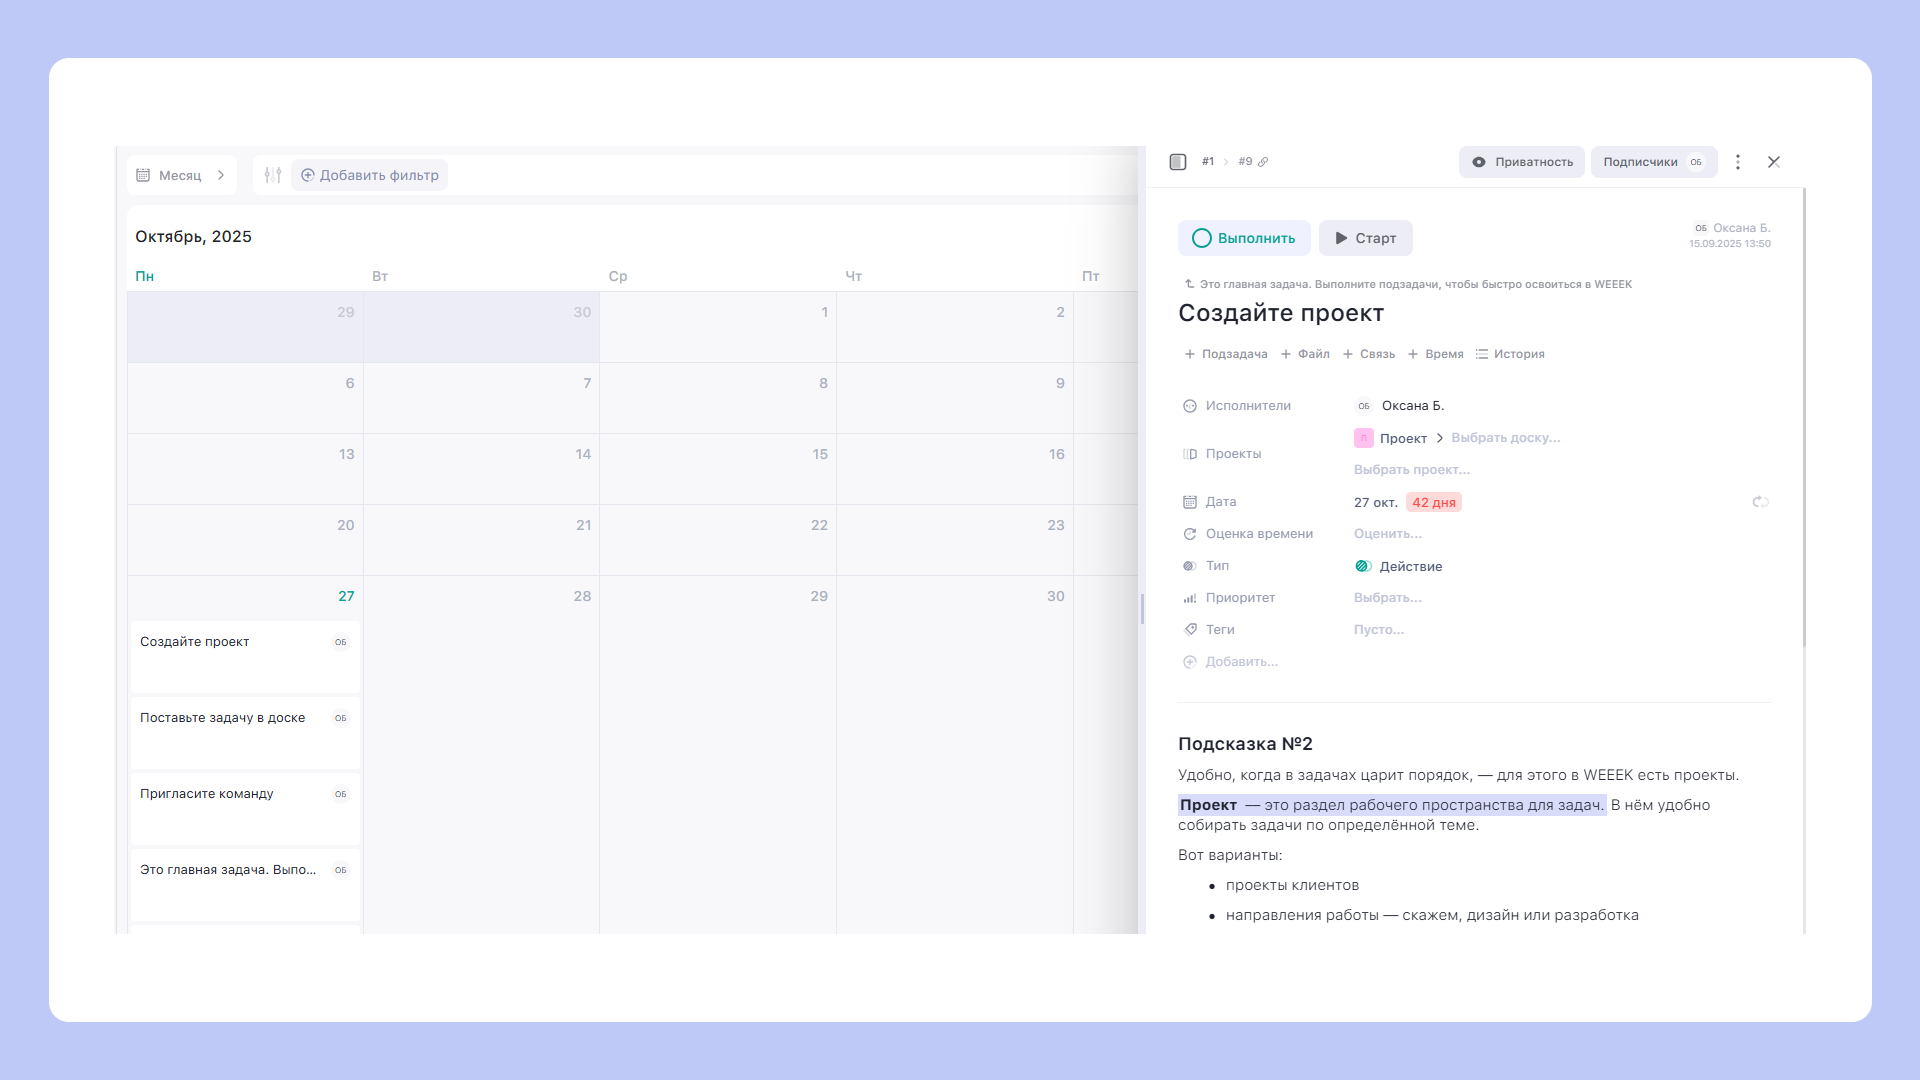Viewport: 1920px width, 1080px height.
Task: Click the copy task link icon
Action: (x=1263, y=162)
